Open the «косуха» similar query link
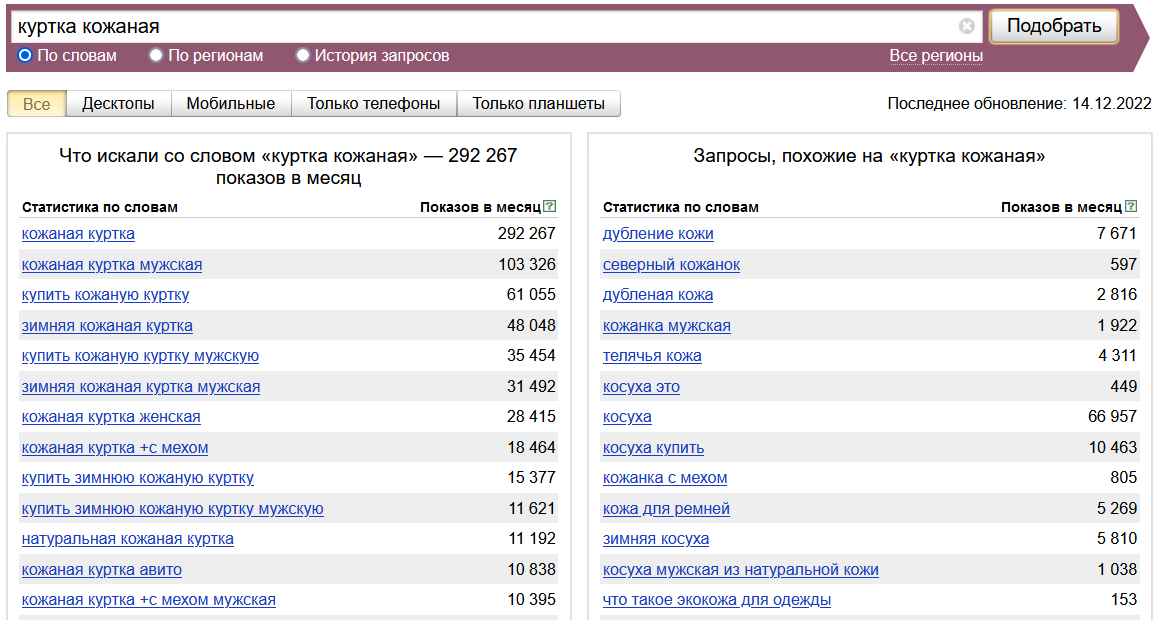The height and width of the screenshot is (620, 1161). click(626, 416)
